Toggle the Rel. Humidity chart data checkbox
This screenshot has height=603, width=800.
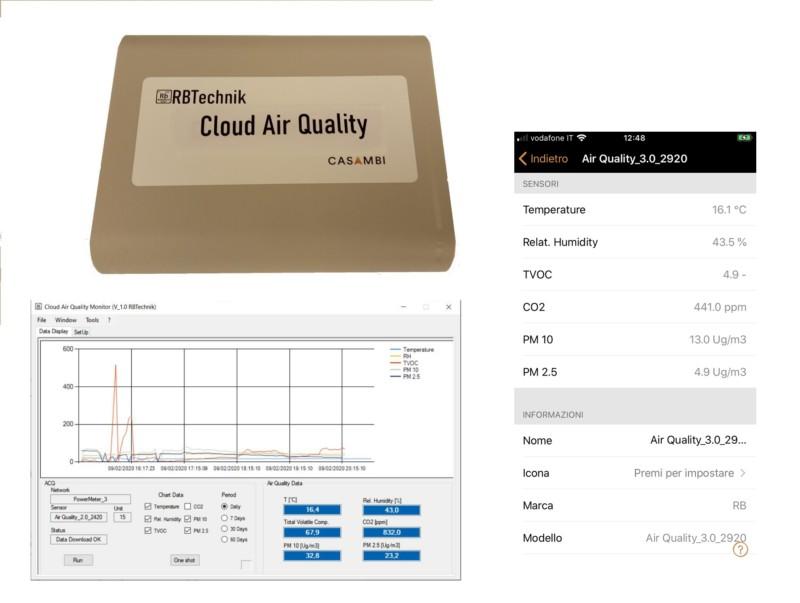tap(148, 519)
